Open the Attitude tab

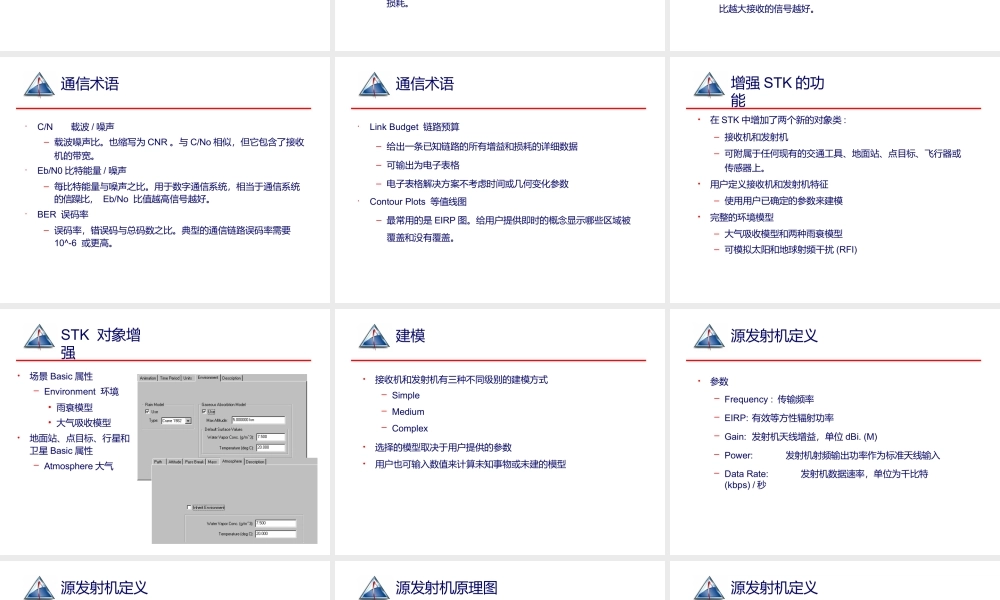click(175, 462)
